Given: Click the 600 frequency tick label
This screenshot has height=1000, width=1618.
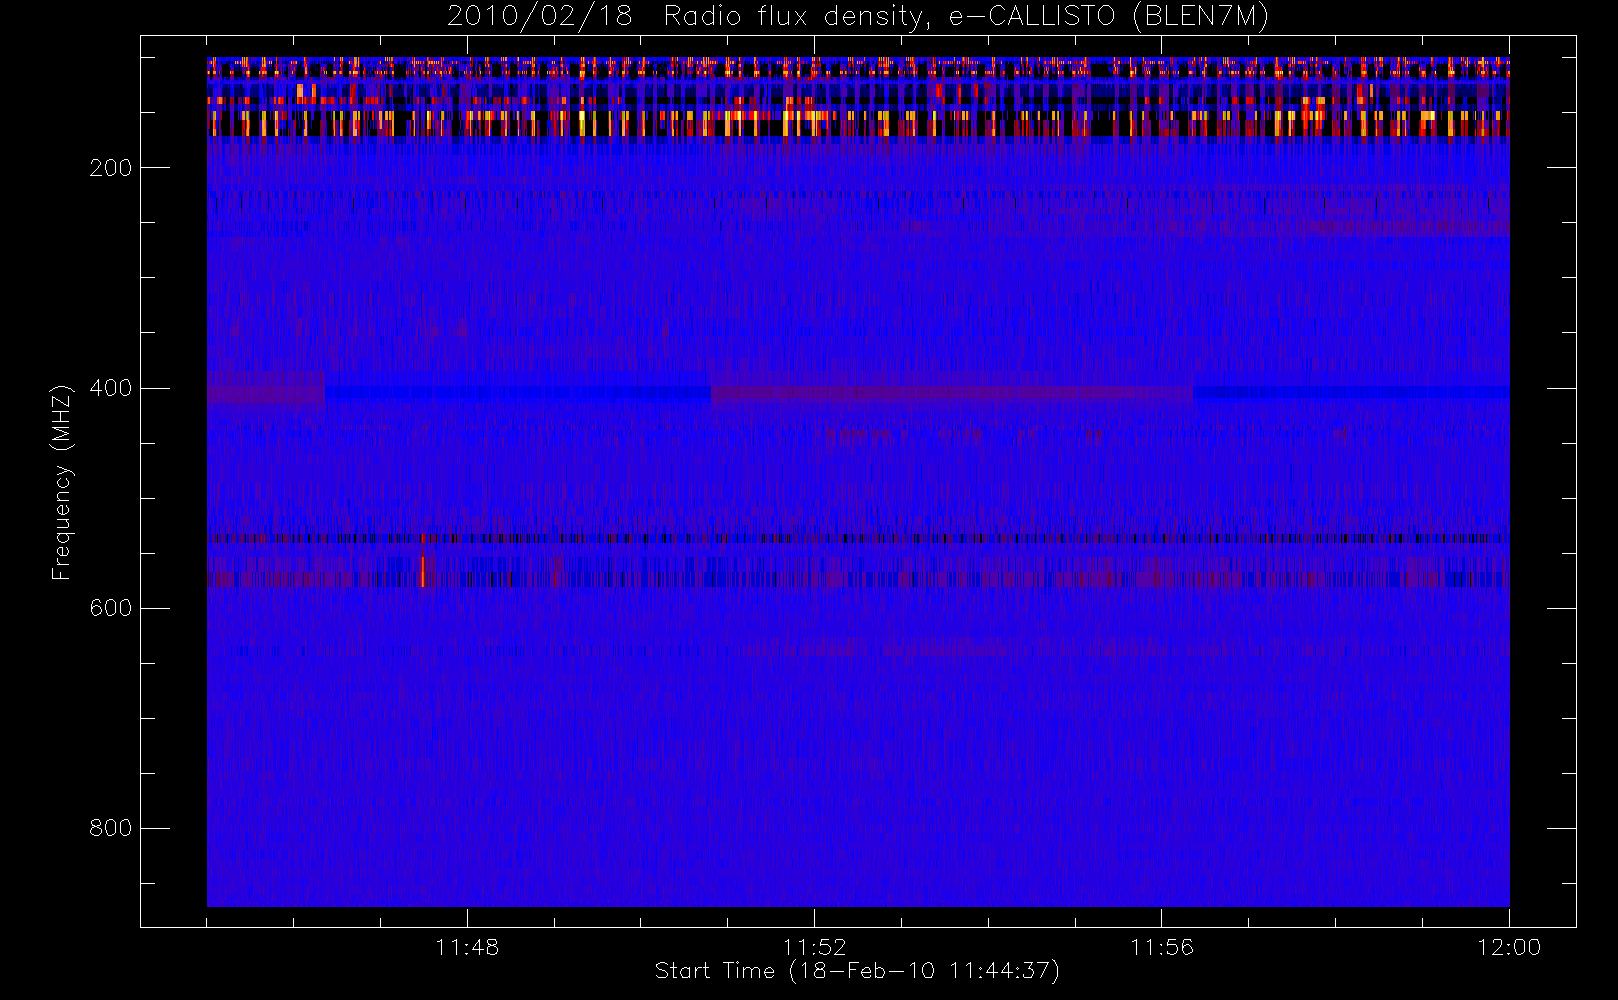Looking at the screenshot, I should coord(111,608).
